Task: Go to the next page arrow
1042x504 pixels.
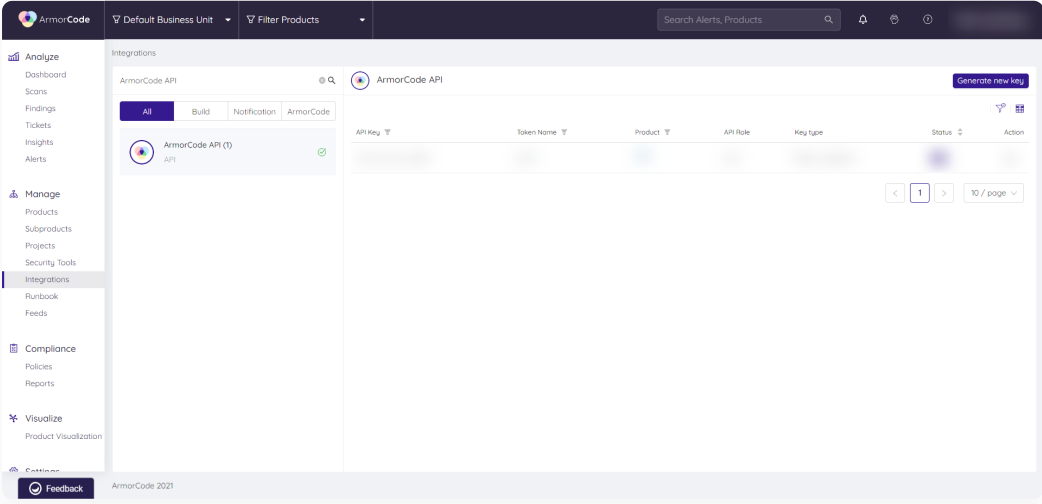Action: (944, 193)
